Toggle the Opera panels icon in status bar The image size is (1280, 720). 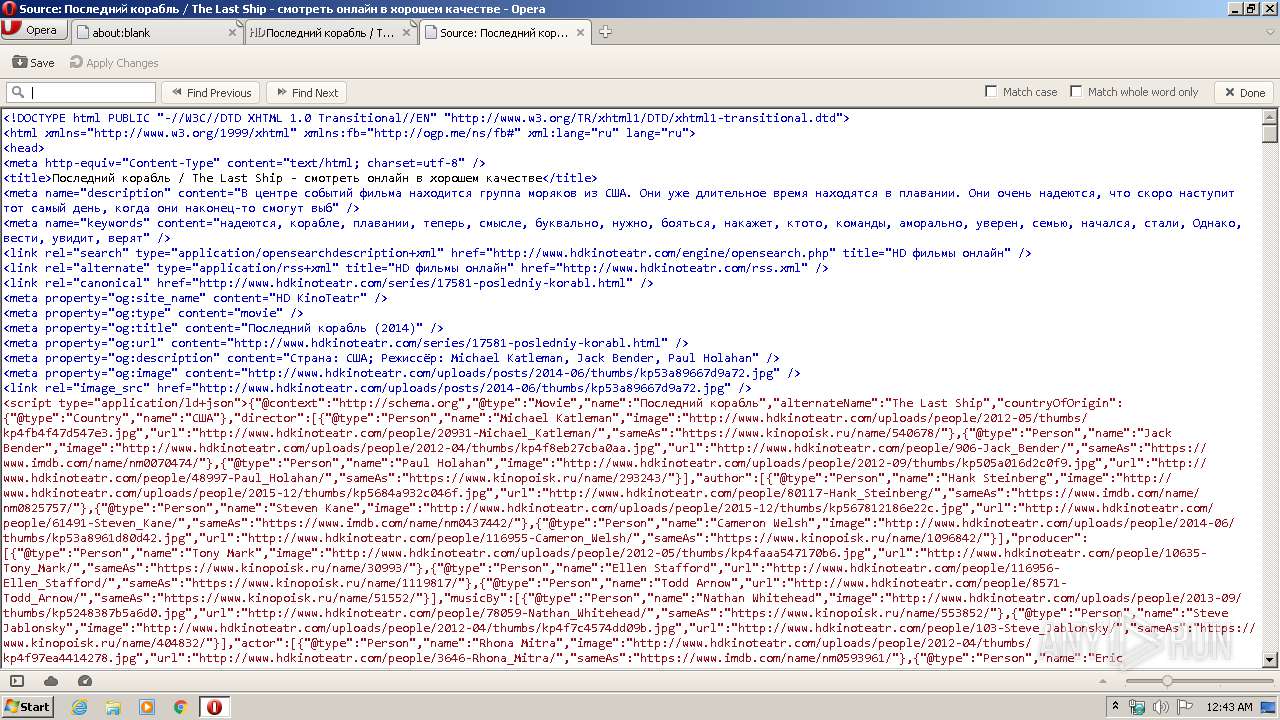[x=17, y=681]
